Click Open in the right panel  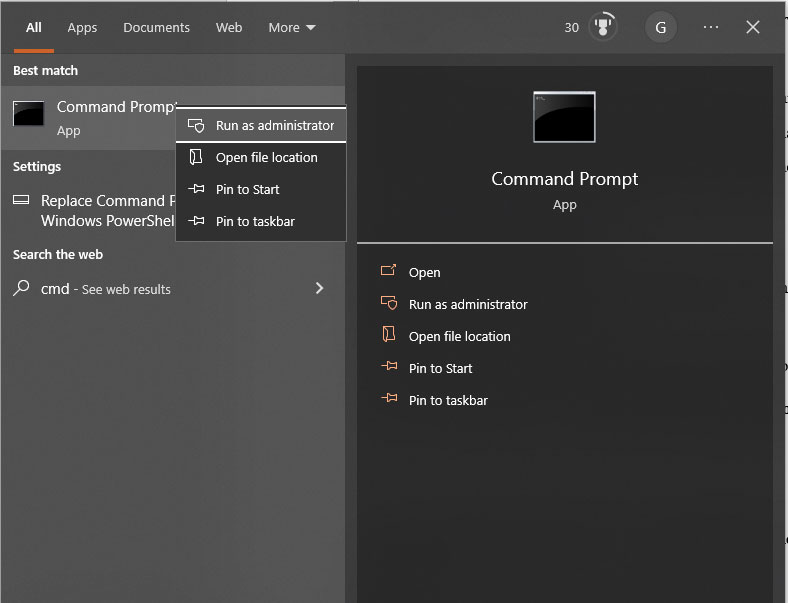[424, 272]
